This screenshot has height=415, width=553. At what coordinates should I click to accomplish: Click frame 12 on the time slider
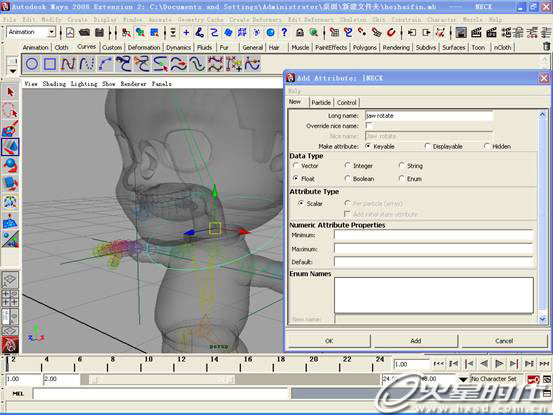(174, 364)
